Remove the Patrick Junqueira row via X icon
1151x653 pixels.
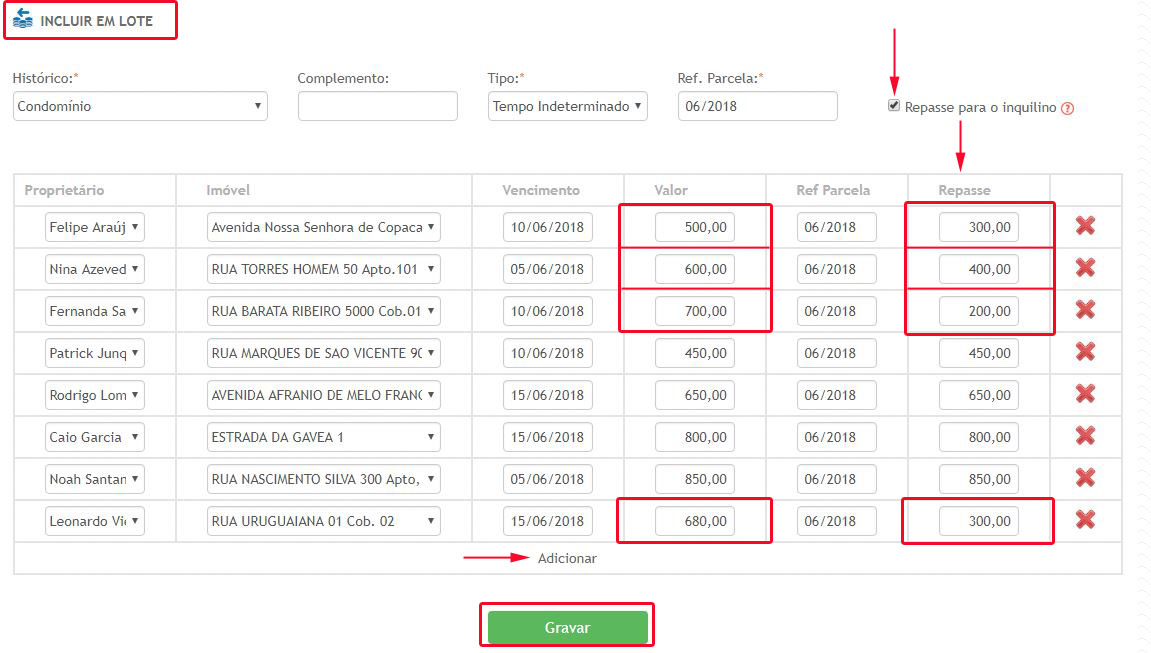coord(1085,352)
